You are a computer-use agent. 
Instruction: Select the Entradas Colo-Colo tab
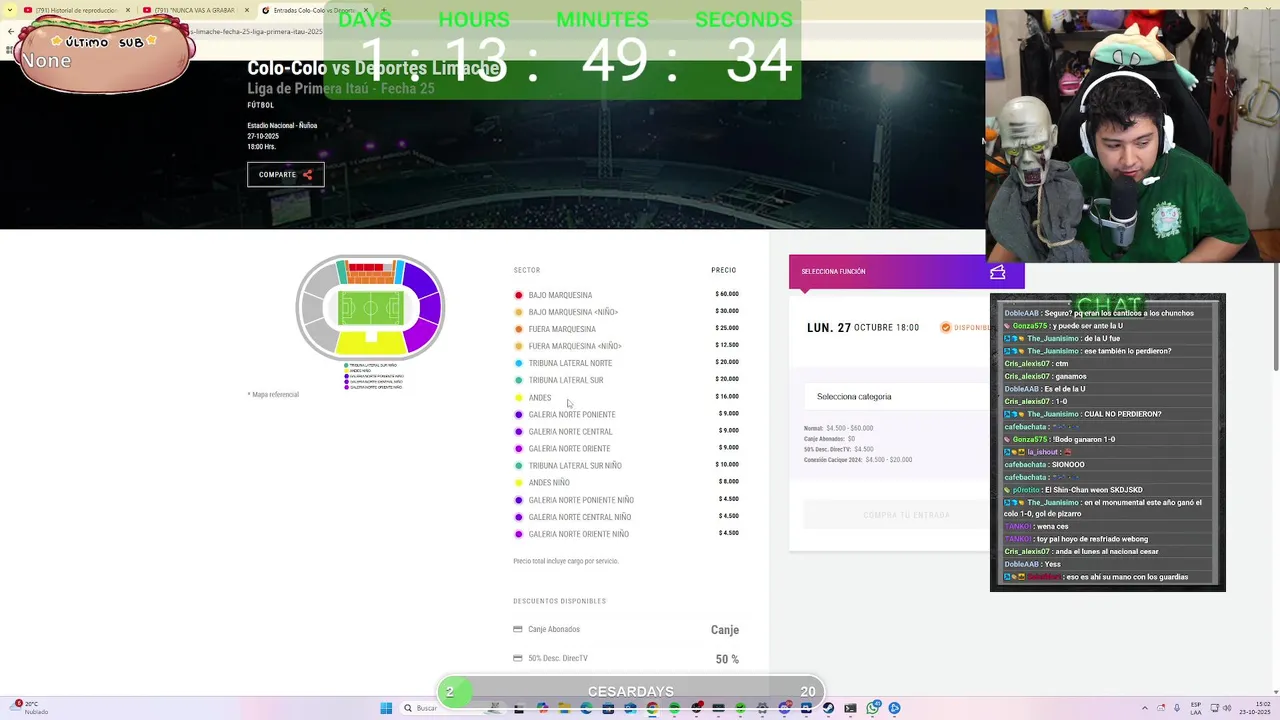click(315, 10)
